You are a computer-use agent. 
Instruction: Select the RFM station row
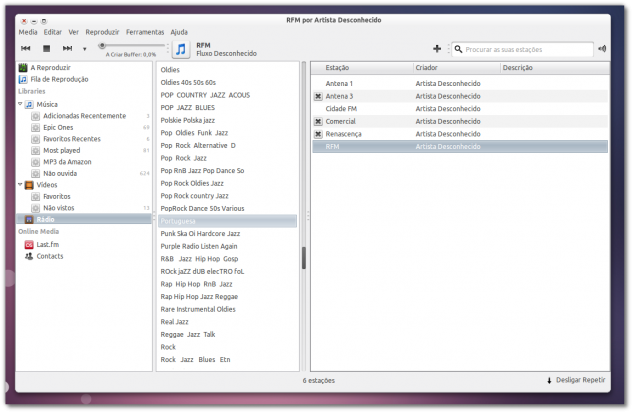click(x=460, y=147)
